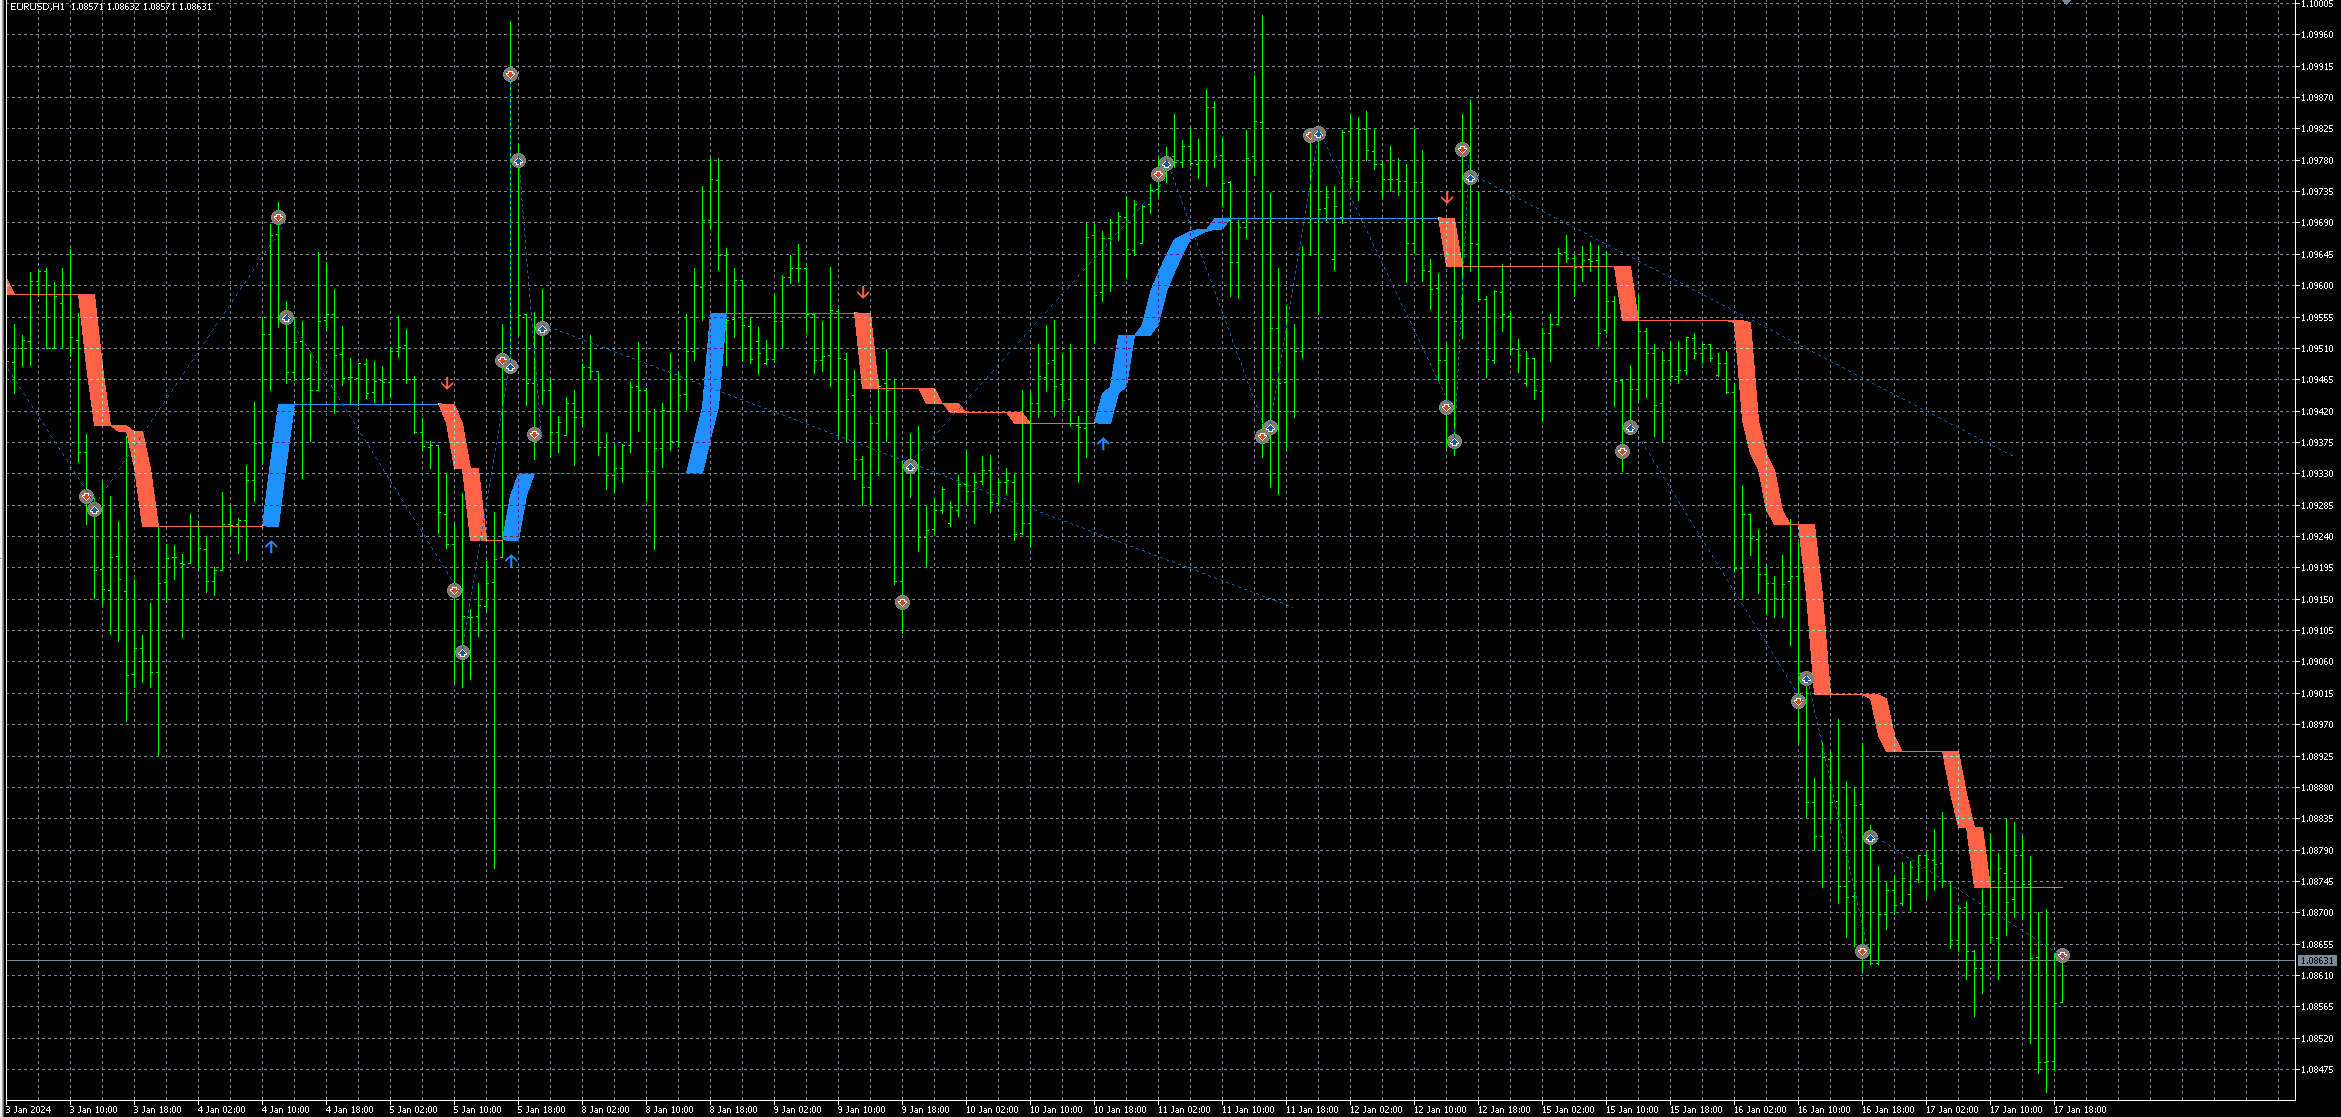The width and height of the screenshot is (2341, 1117).
Task: Click the 8 Jan 10:00 time label
Action: tap(670, 1110)
